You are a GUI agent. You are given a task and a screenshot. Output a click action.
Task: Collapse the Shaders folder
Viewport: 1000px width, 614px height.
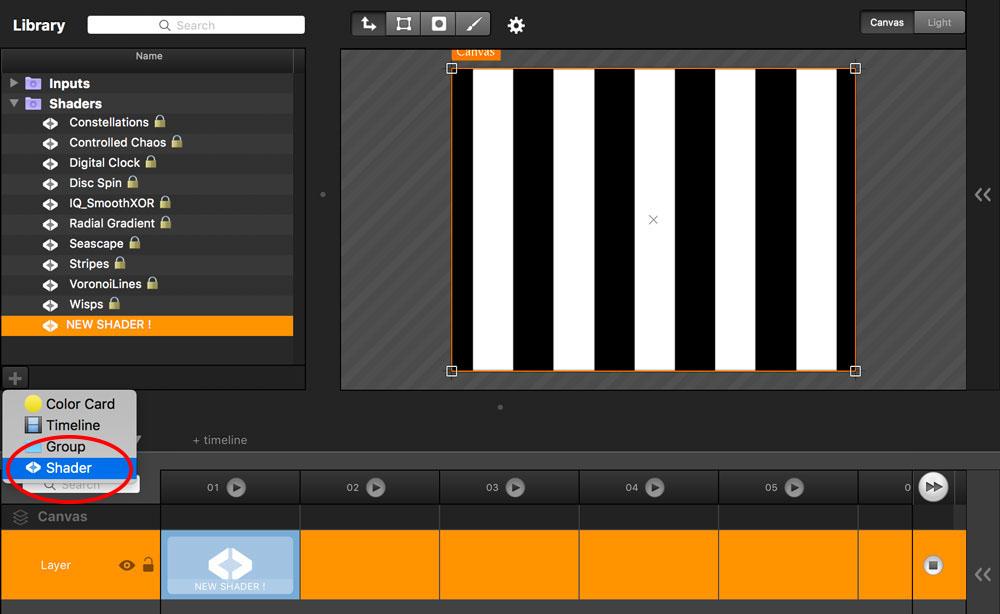pyautogui.click(x=14, y=103)
